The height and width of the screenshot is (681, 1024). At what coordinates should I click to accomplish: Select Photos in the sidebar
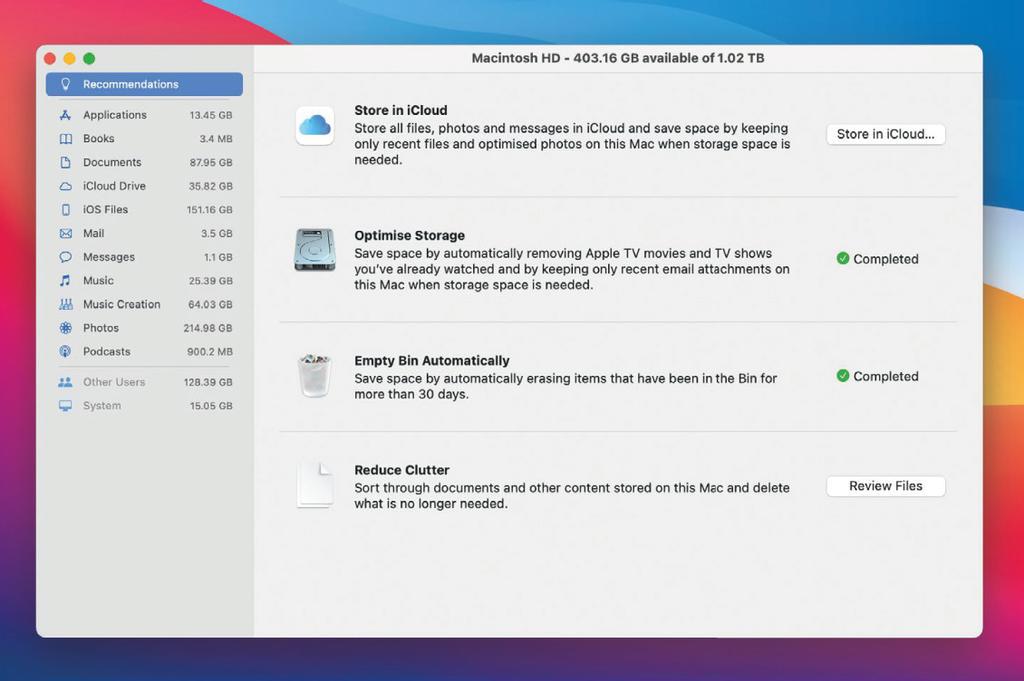click(144, 328)
